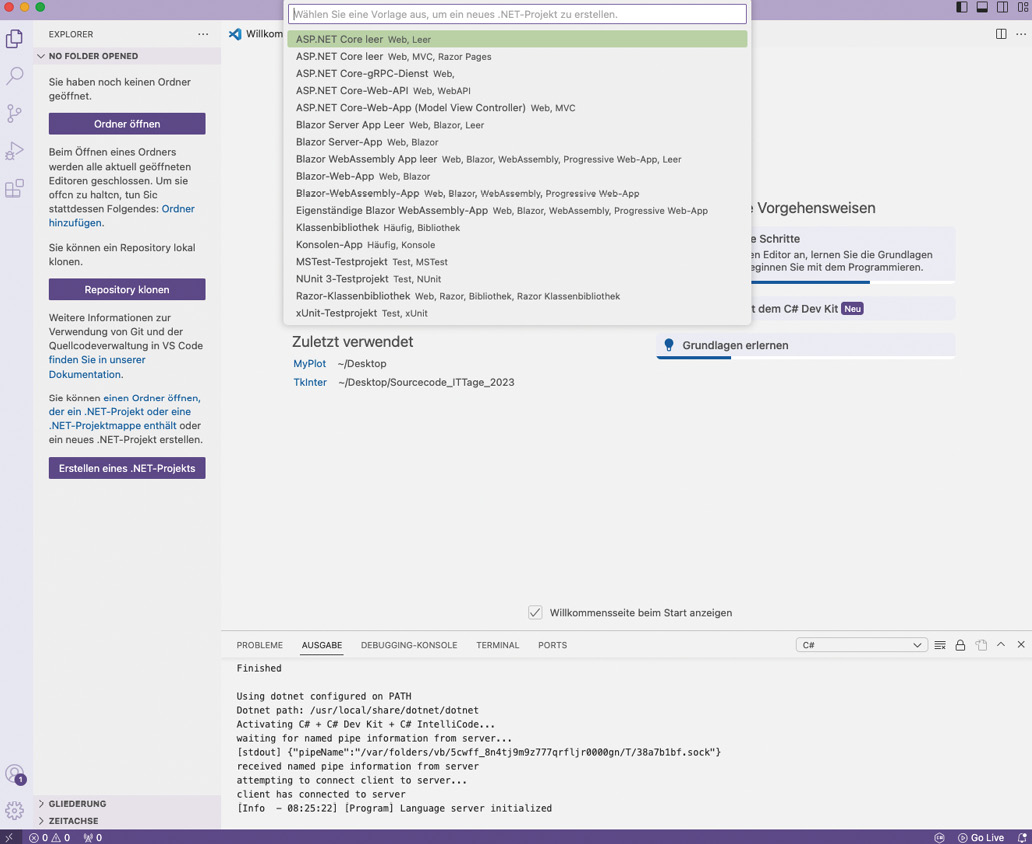The height and width of the screenshot is (844, 1032).
Task: Open editor more actions ellipsis
Action: point(1021,34)
